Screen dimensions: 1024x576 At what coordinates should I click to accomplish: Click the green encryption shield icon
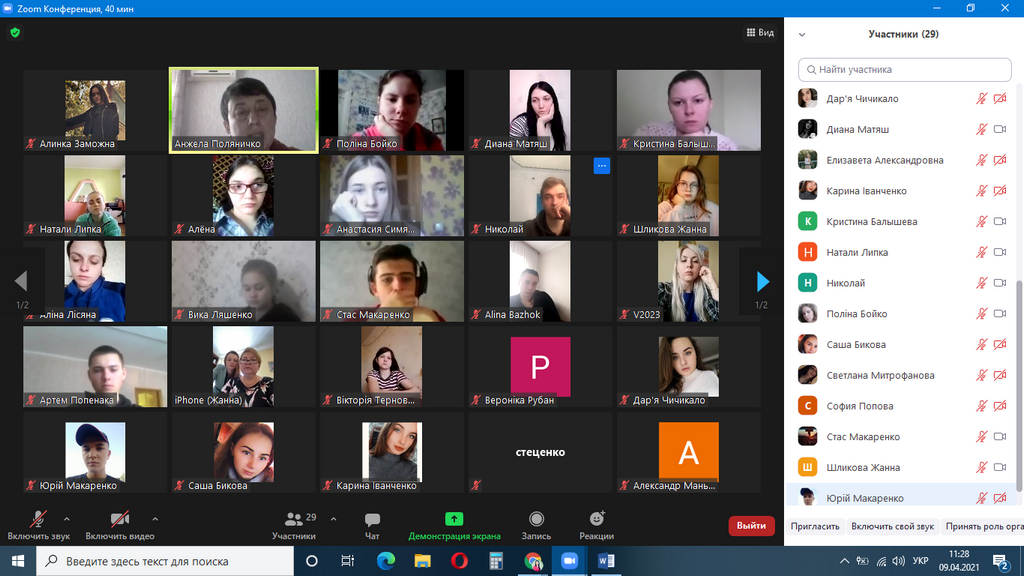(14, 32)
